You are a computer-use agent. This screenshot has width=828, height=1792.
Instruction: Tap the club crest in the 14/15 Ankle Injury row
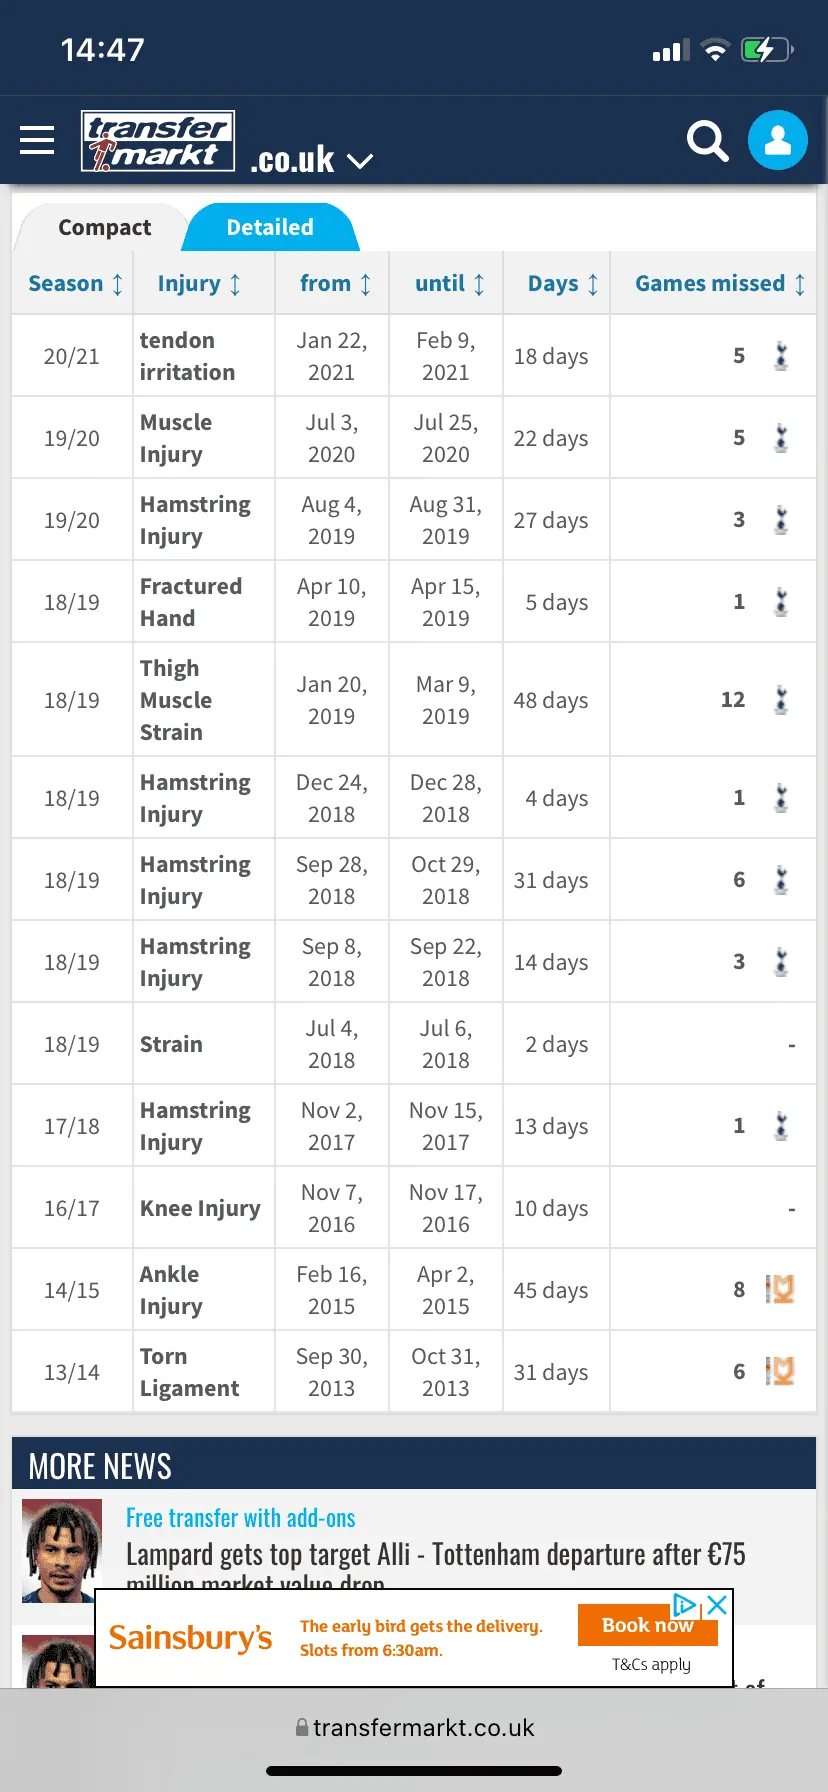coord(780,1290)
